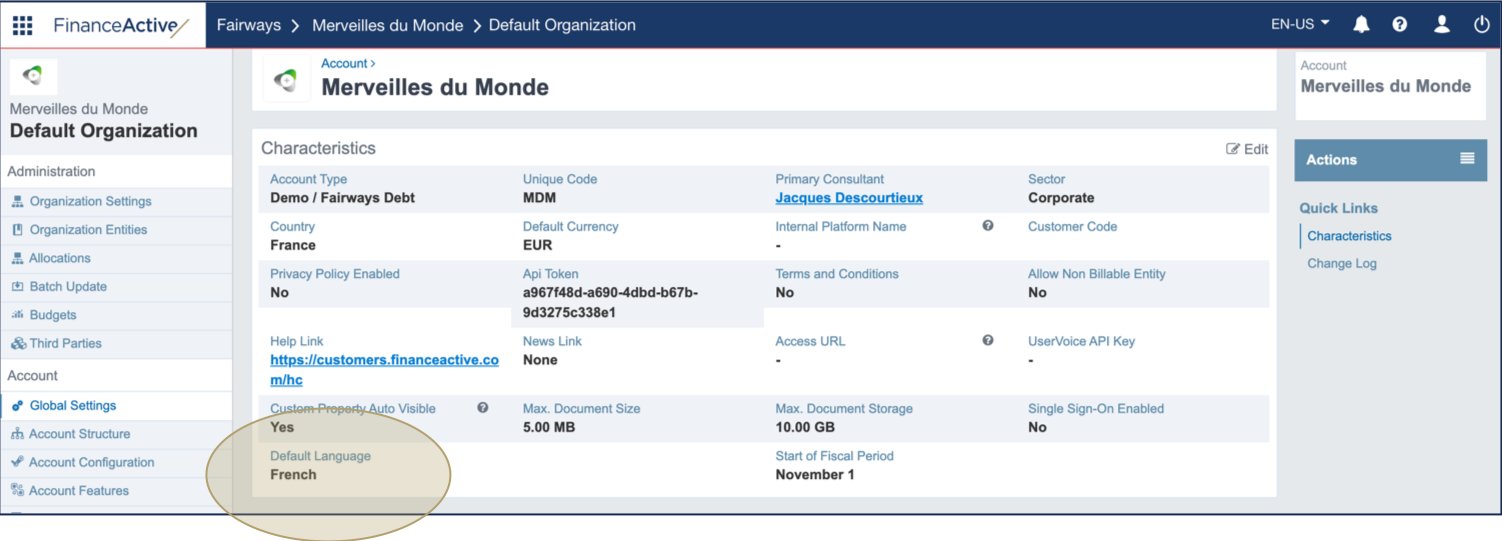Click the Default Organization breadcrumb
Image resolution: width=1502 pixels, height=541 pixels.
coord(562,25)
